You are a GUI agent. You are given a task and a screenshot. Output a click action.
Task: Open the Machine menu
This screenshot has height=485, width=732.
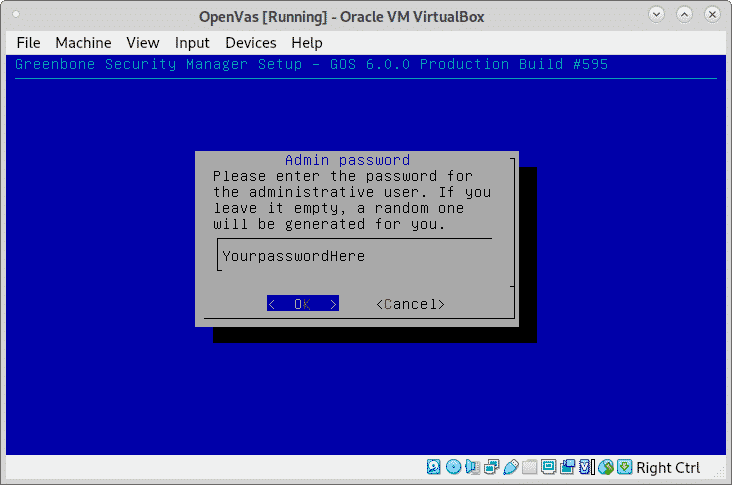tap(83, 43)
